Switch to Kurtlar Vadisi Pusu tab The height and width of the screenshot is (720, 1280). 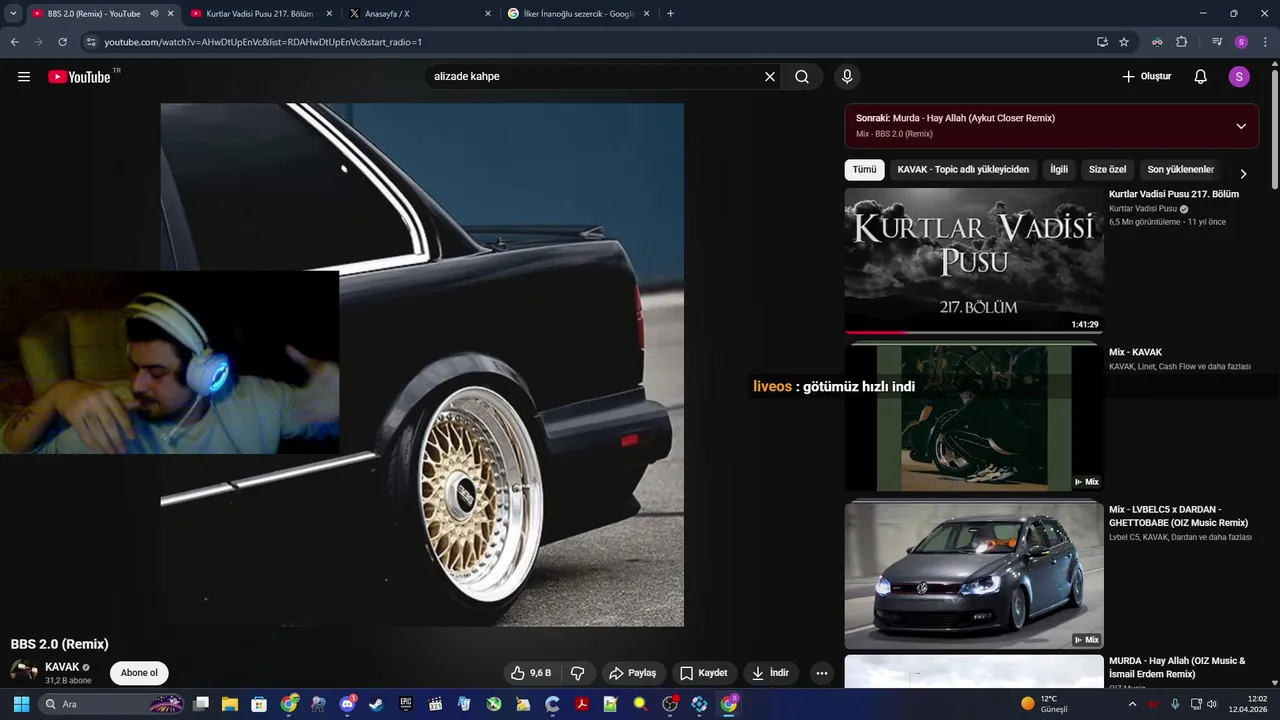tap(260, 14)
